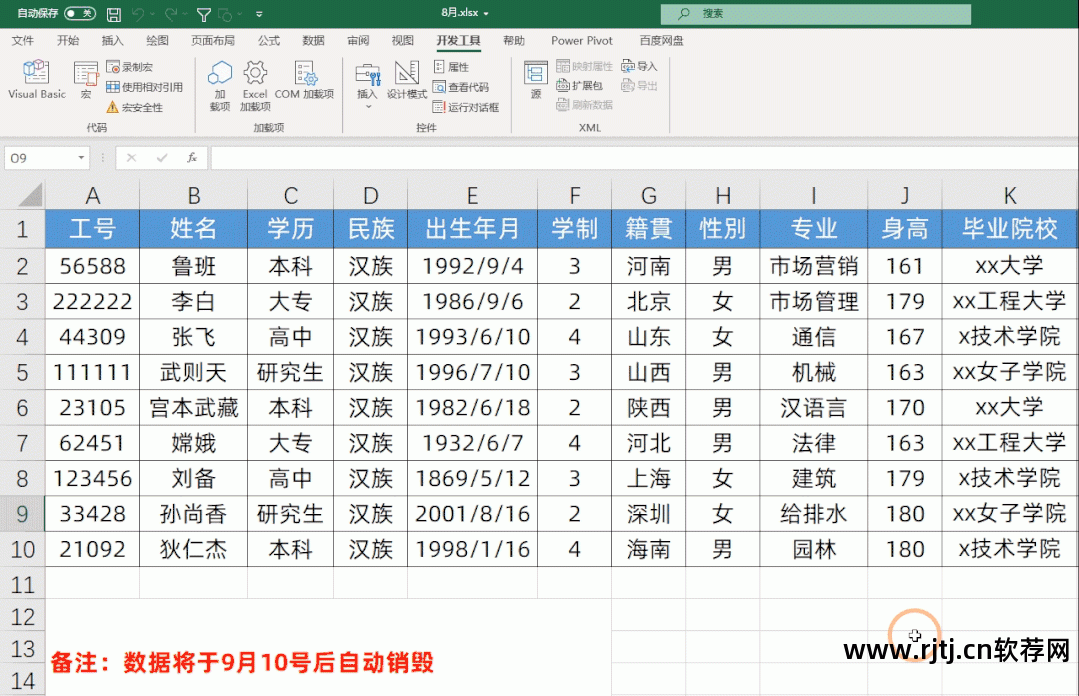
Task: Click the Save icon in Quick Access Toolbar
Action: click(x=113, y=13)
